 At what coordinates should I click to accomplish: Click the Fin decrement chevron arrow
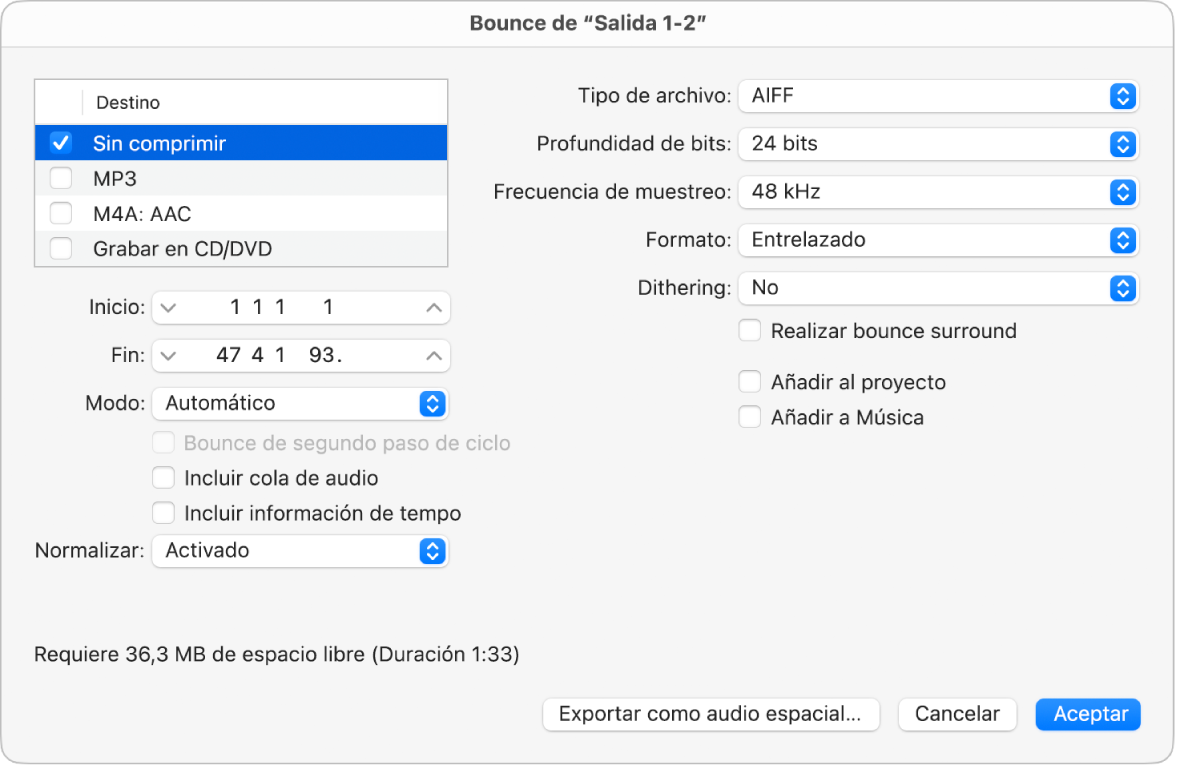point(168,355)
